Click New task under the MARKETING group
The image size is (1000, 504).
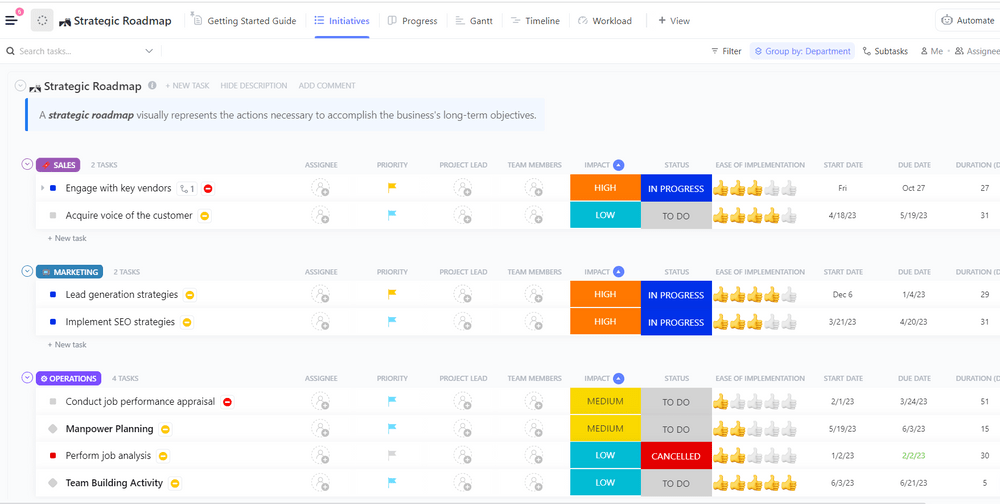pos(69,345)
